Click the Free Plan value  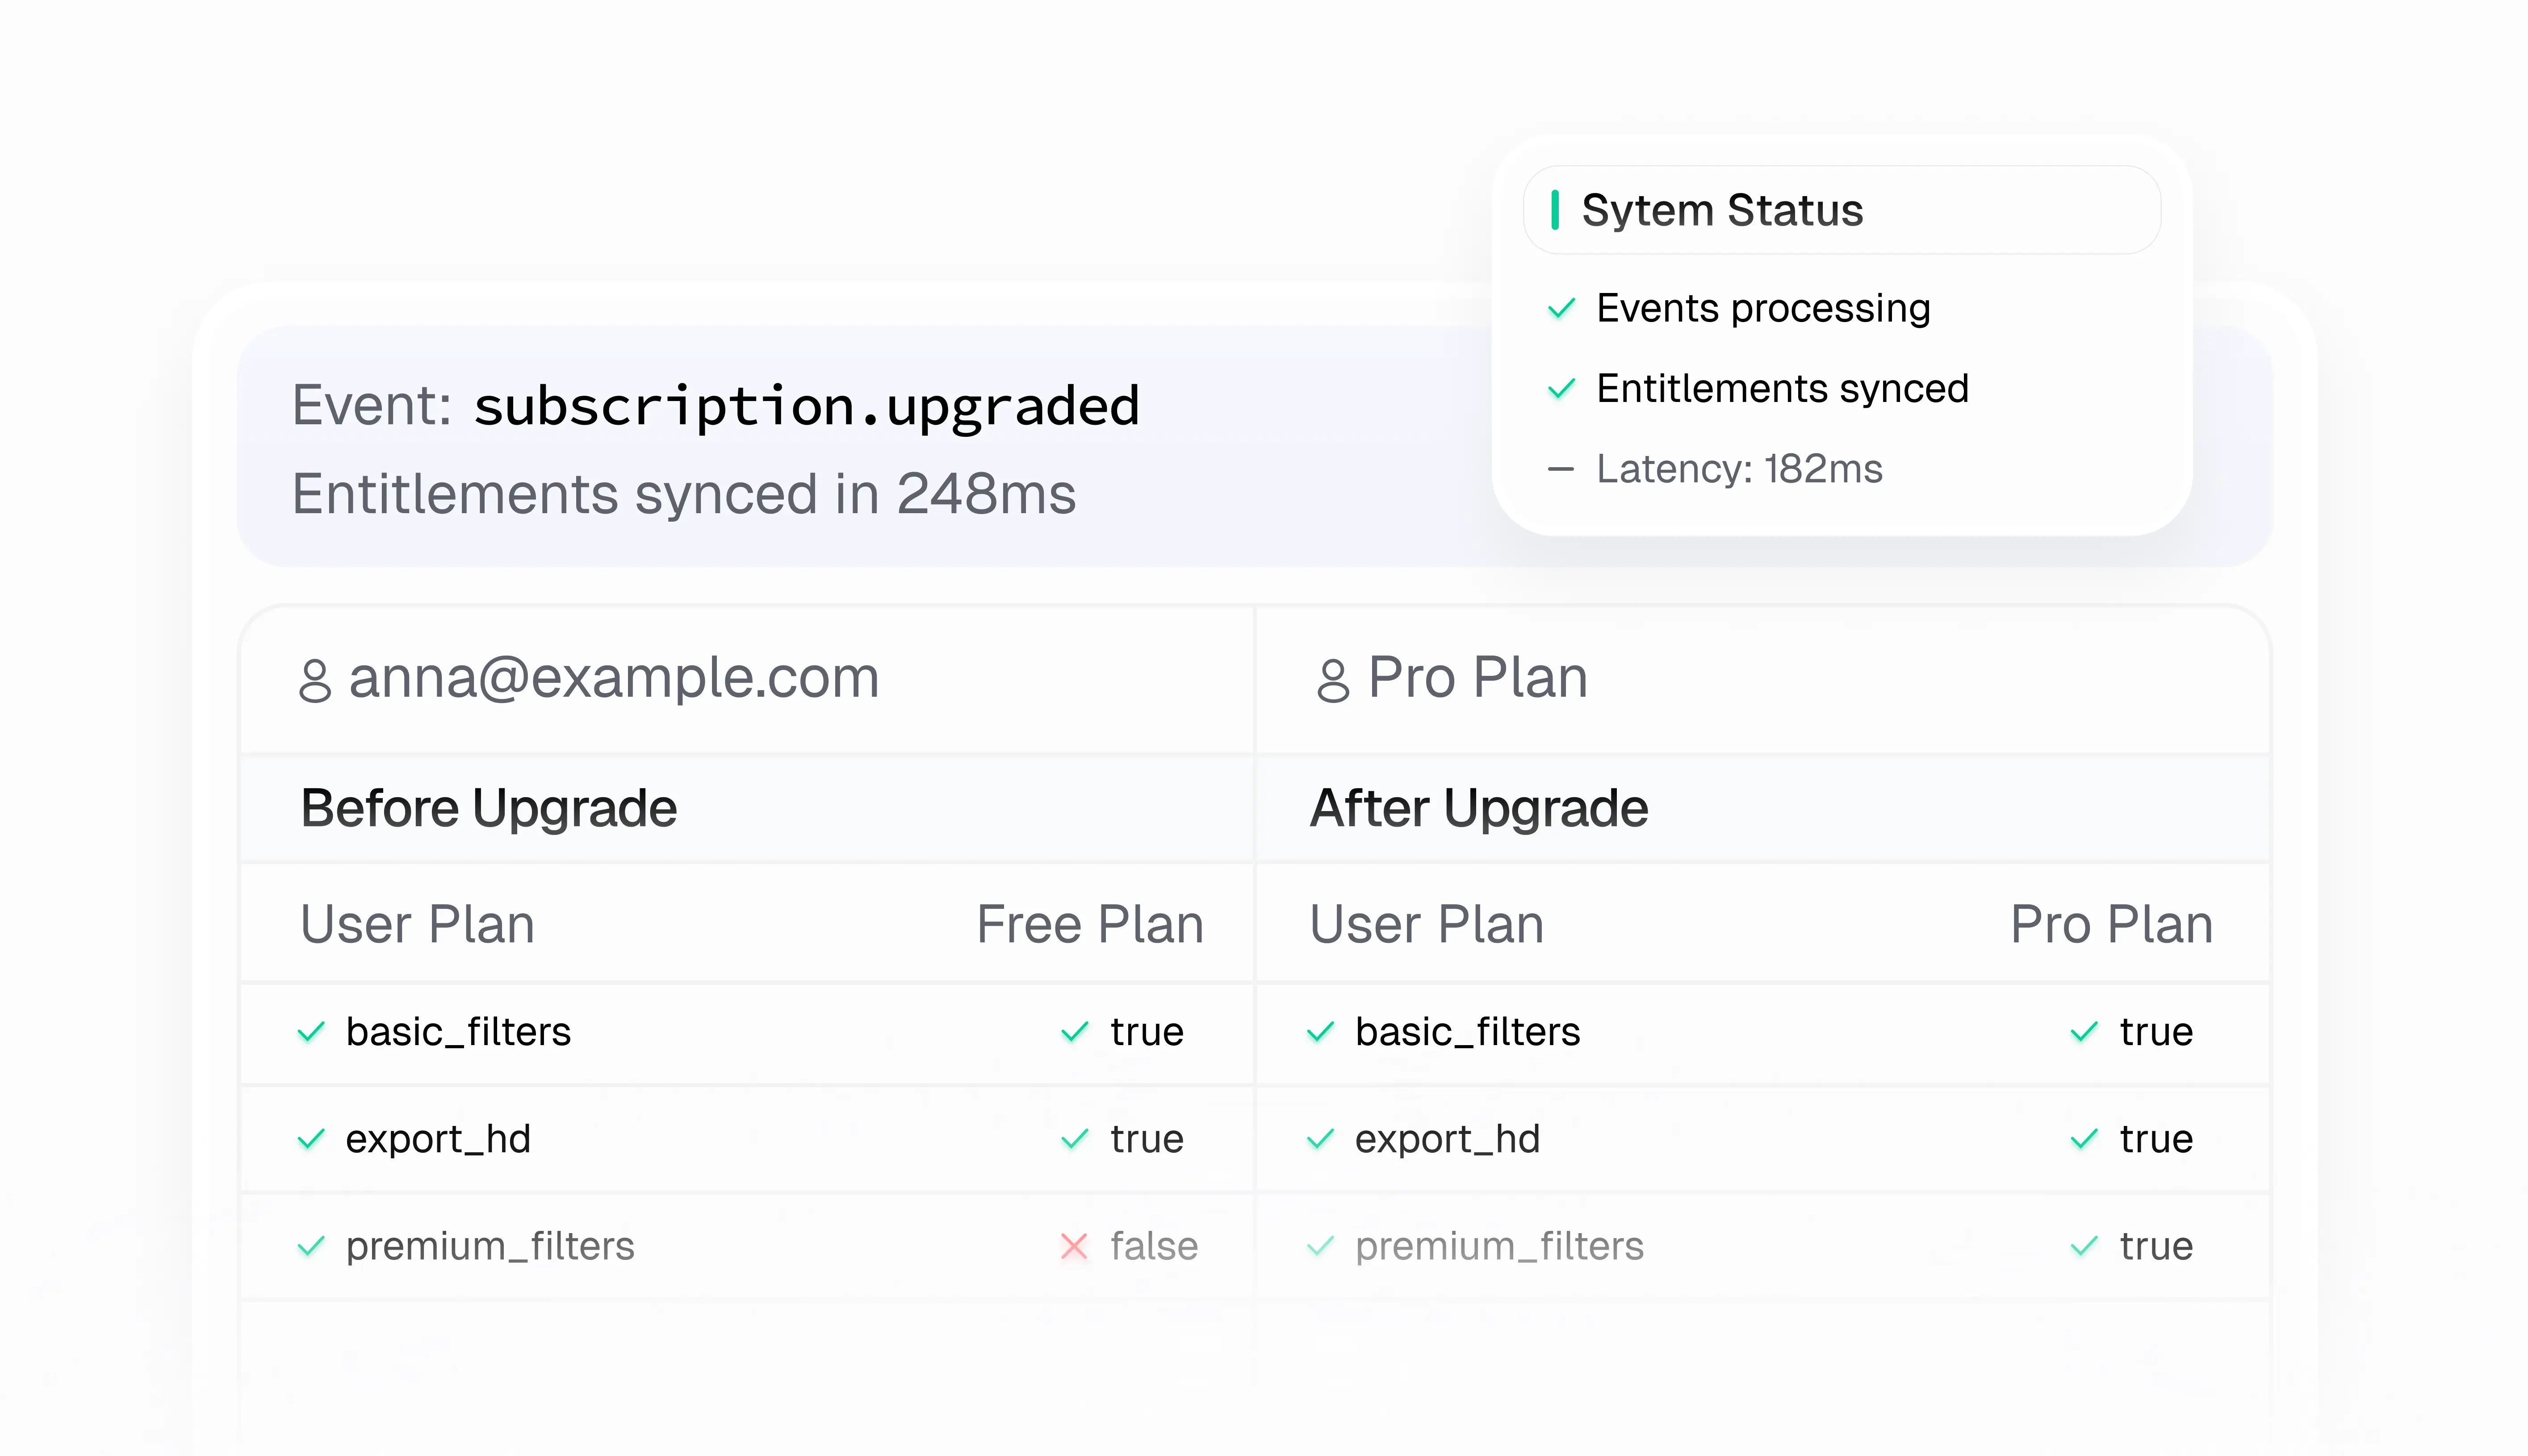click(1090, 924)
